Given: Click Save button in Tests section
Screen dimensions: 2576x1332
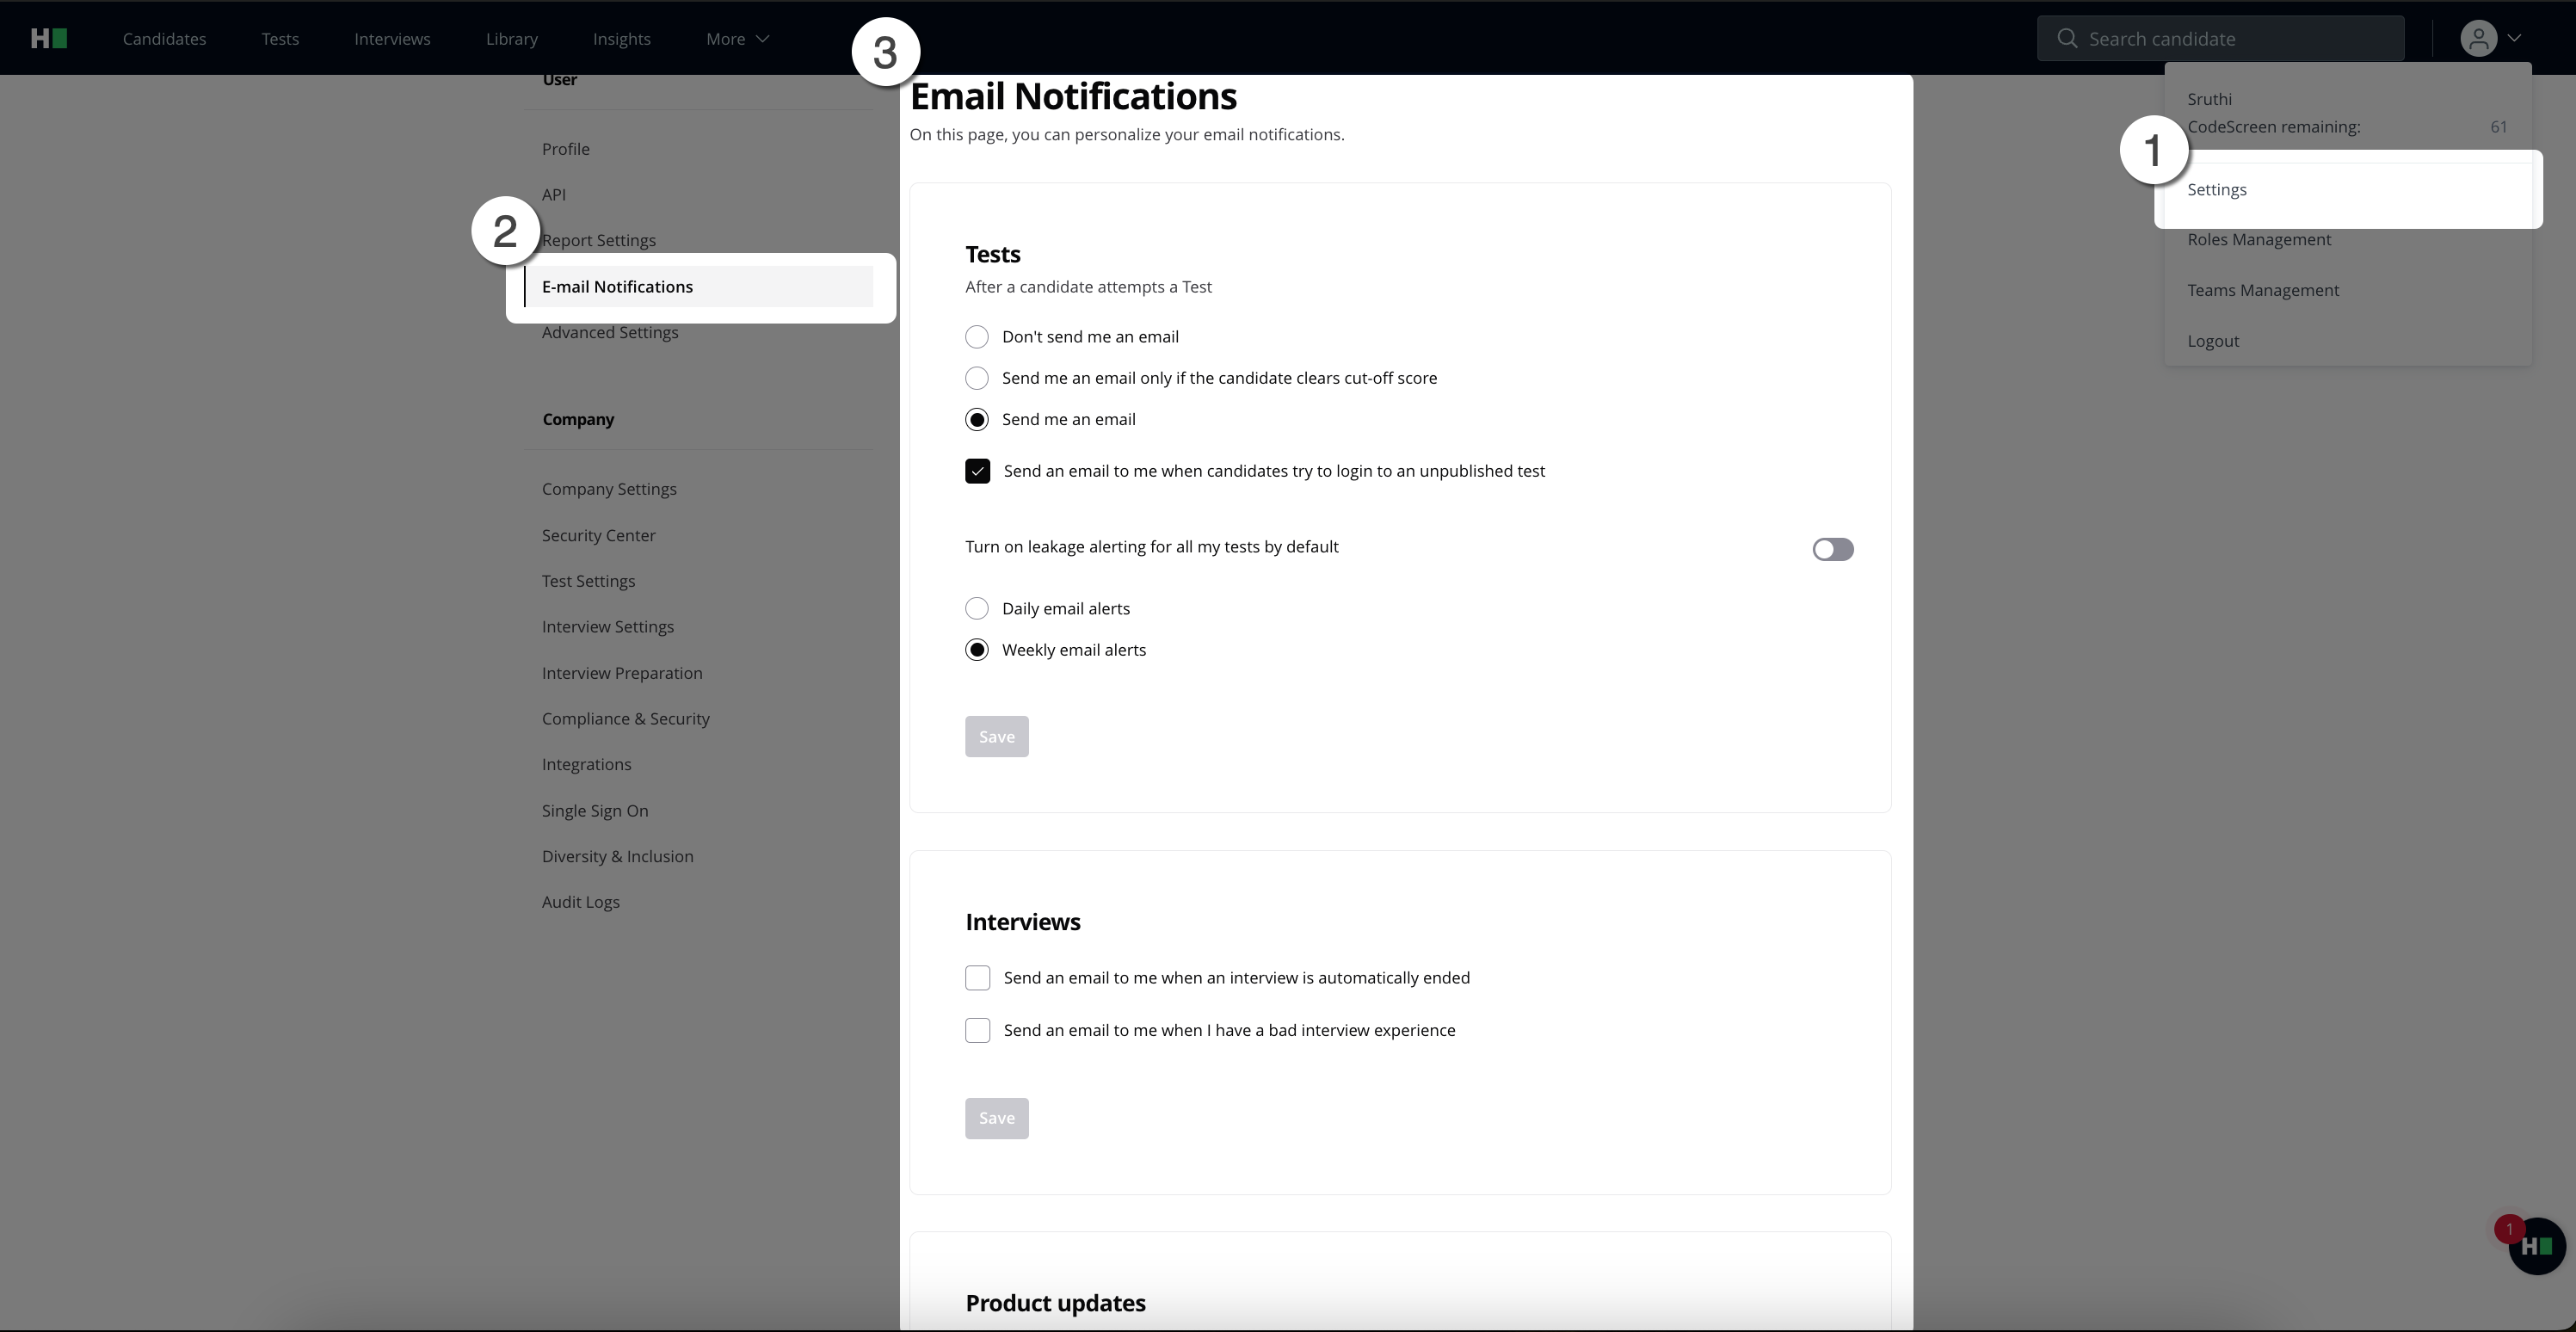Looking at the screenshot, I should coord(996,737).
